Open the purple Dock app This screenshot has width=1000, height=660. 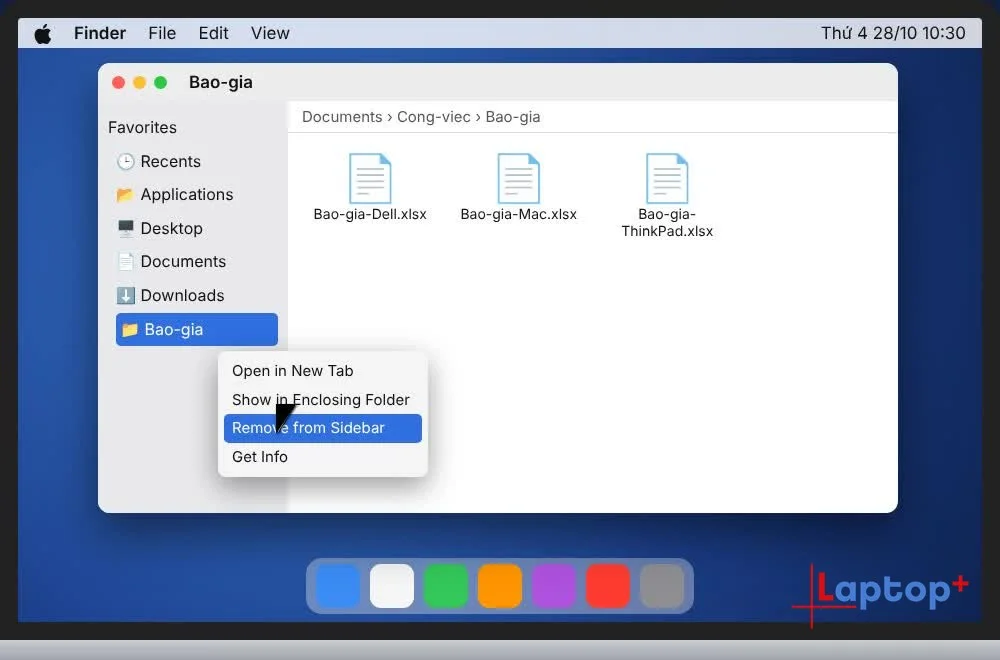(x=554, y=585)
